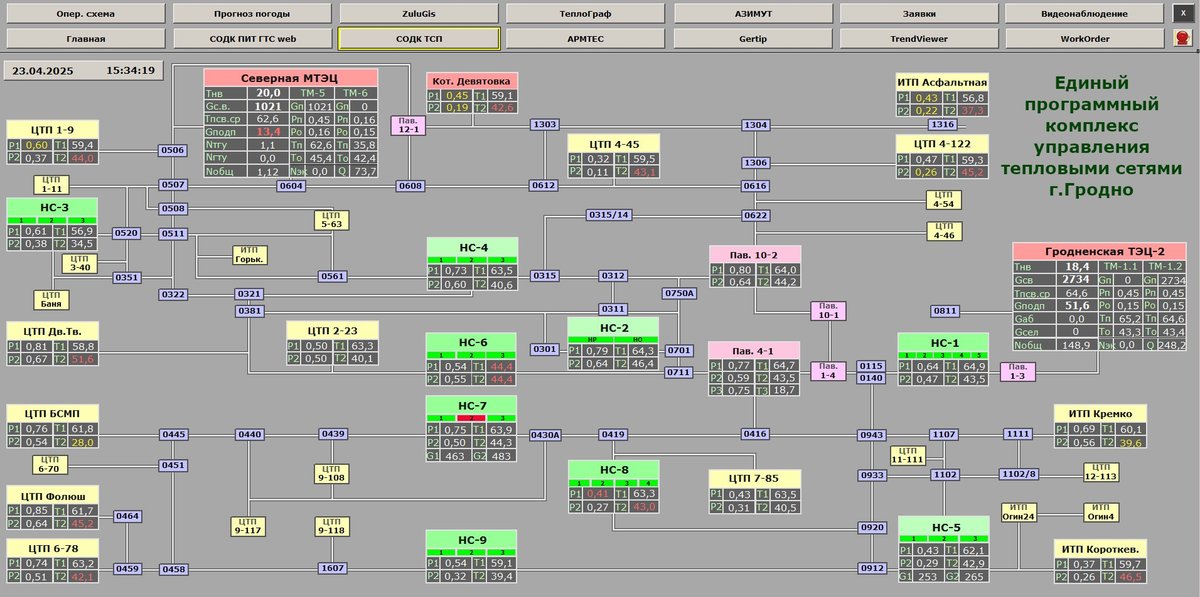Open the WorkOrder module
The image size is (1200, 597).
coord(1086,38)
